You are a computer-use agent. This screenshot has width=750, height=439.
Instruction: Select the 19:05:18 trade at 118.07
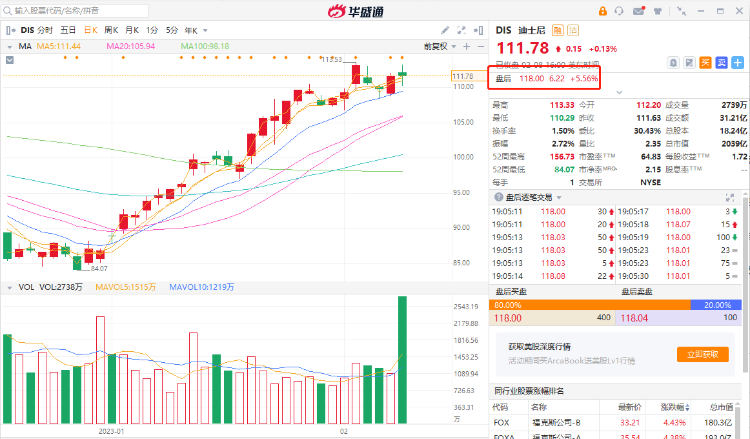(x=677, y=224)
